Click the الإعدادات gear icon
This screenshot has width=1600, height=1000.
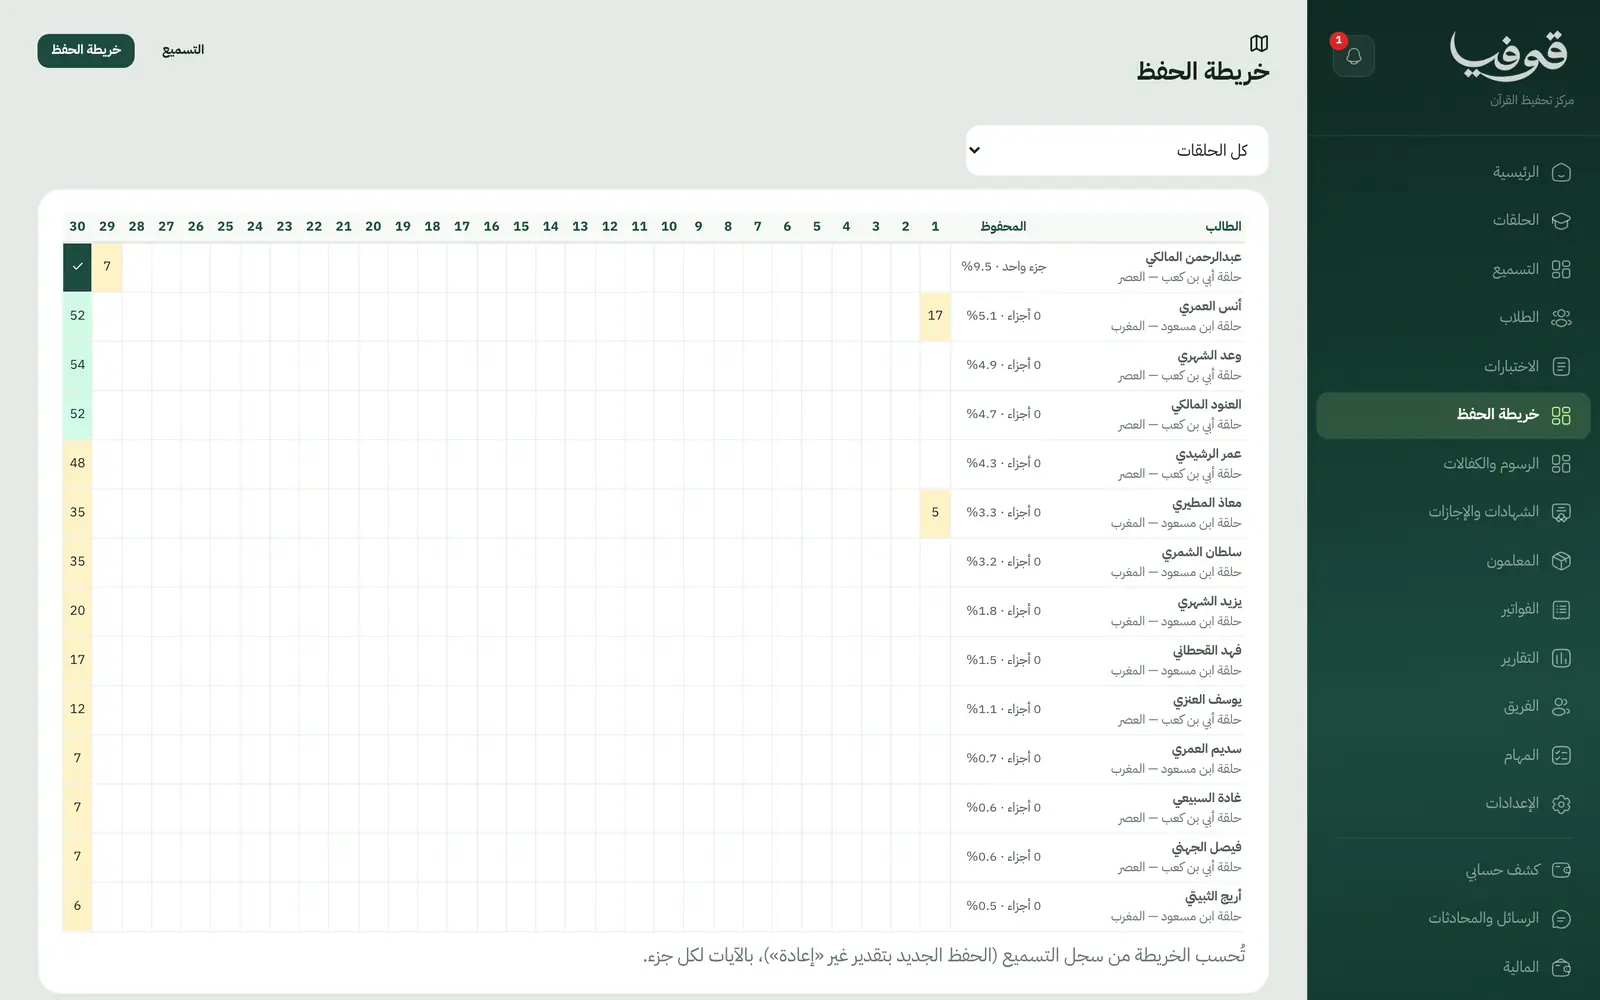point(1561,804)
